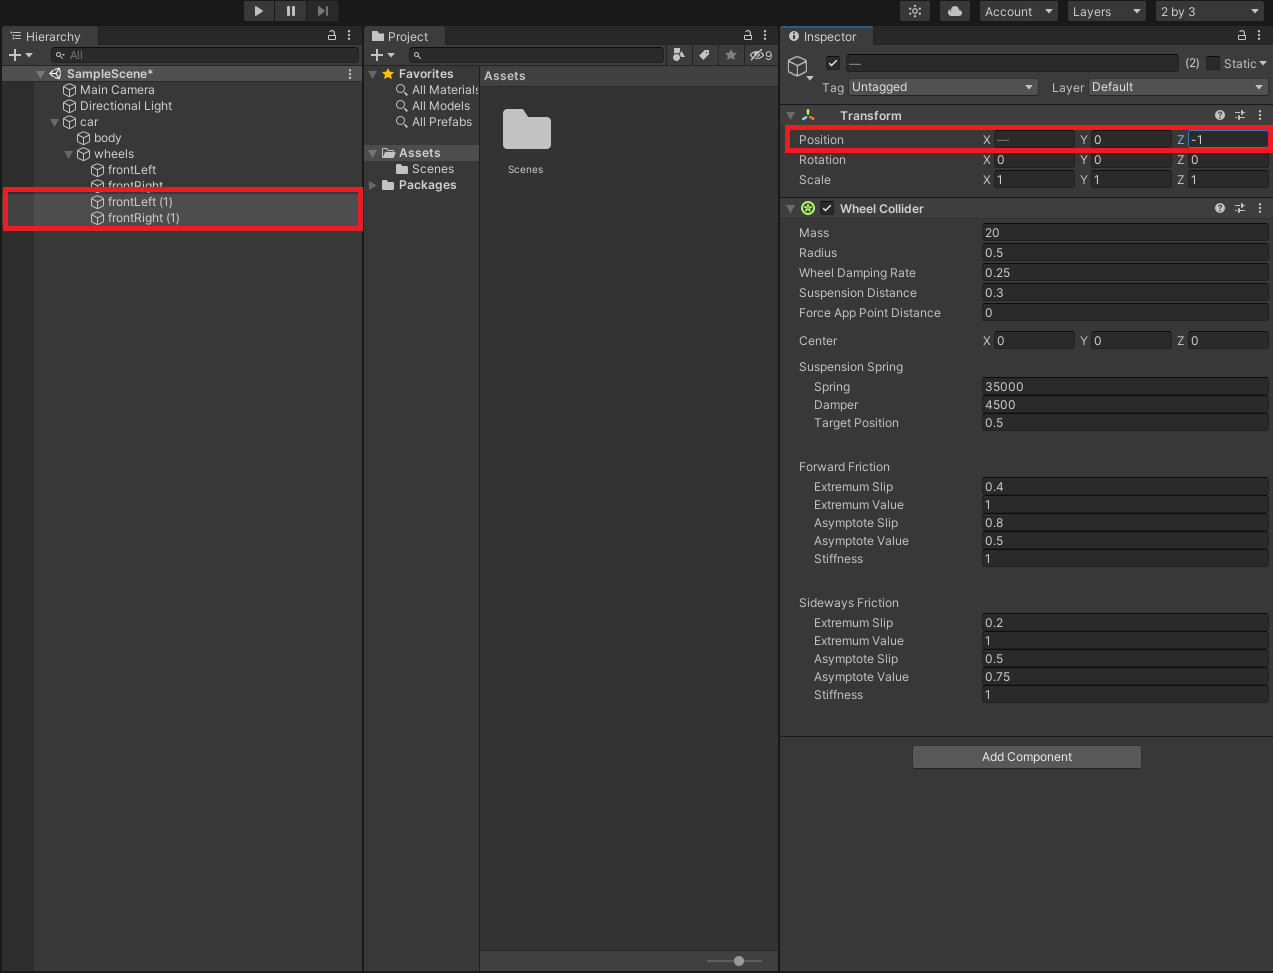
Task: Start Play mode with the Play button
Action: pos(259,11)
